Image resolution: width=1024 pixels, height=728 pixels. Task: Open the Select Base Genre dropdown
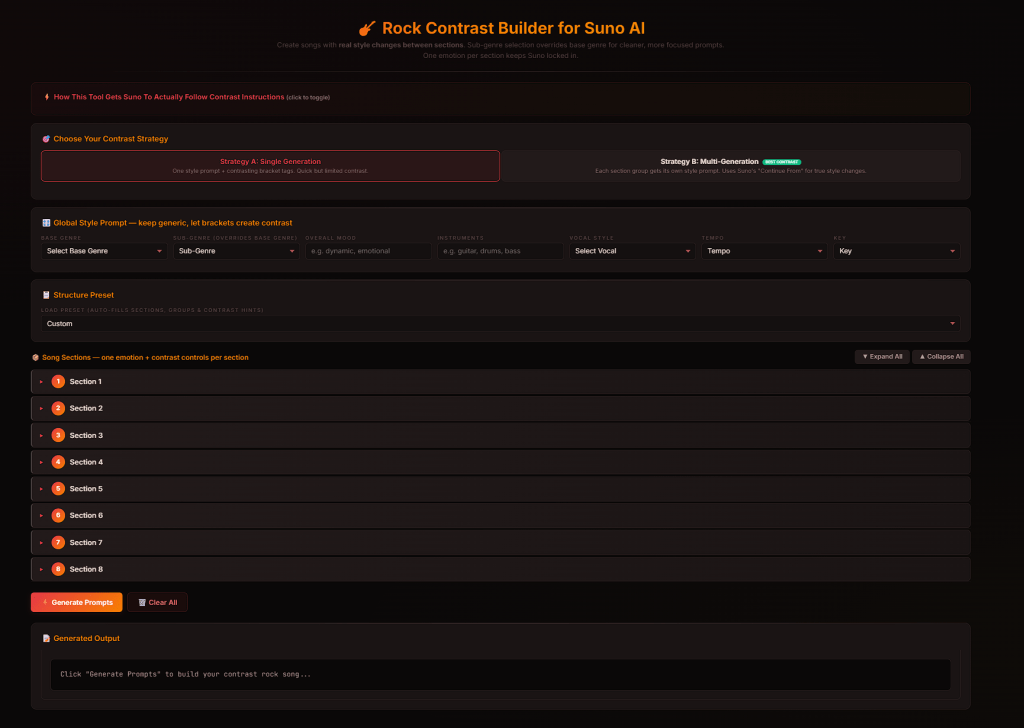pos(104,251)
